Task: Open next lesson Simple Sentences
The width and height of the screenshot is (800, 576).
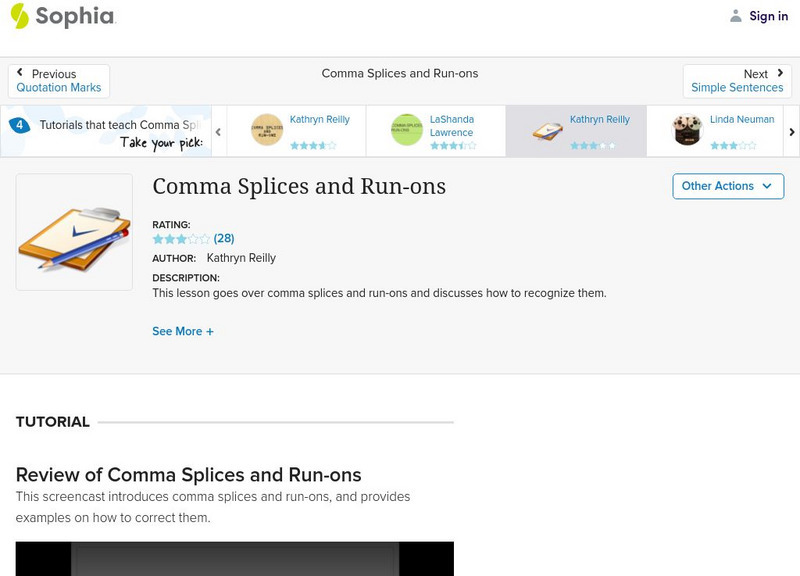Action: pos(737,80)
